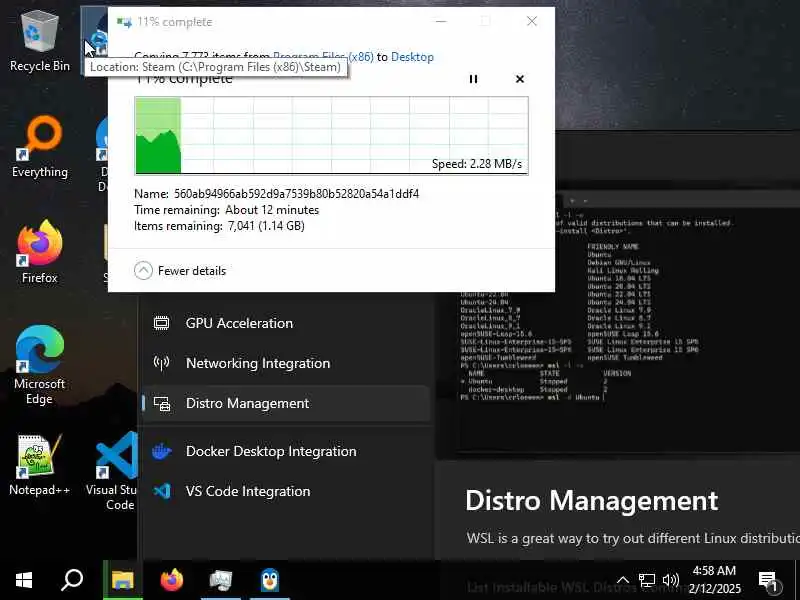800x600 pixels.
Task: Open the network status tray icon
Action: click(647, 580)
